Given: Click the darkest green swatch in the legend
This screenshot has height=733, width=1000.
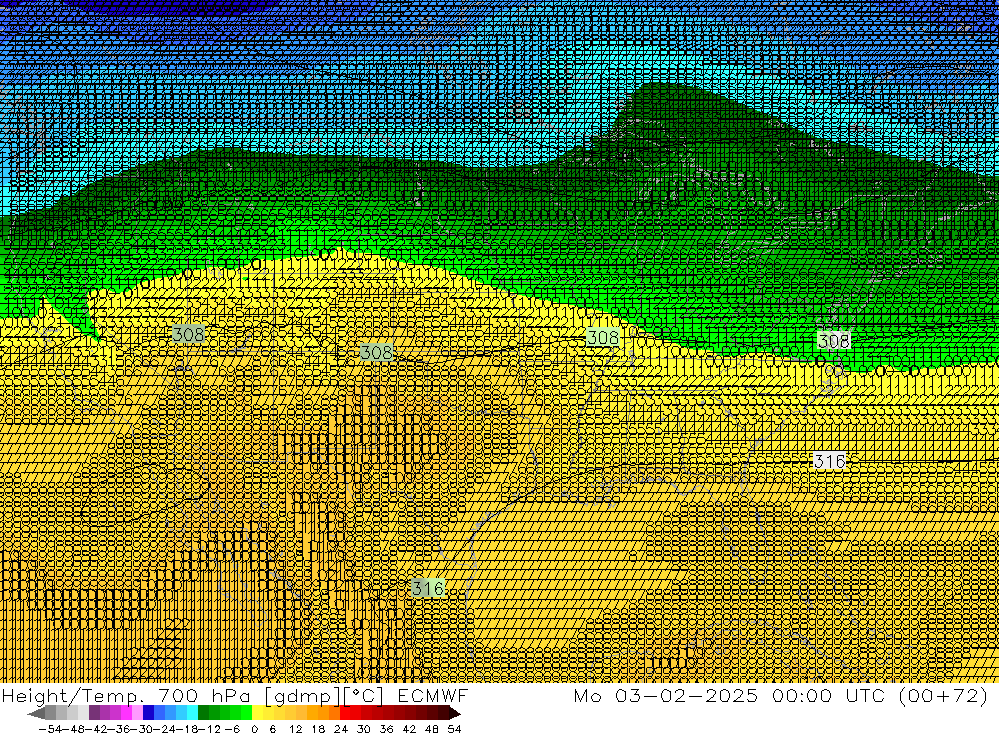Looking at the screenshot, I should click(203, 713).
